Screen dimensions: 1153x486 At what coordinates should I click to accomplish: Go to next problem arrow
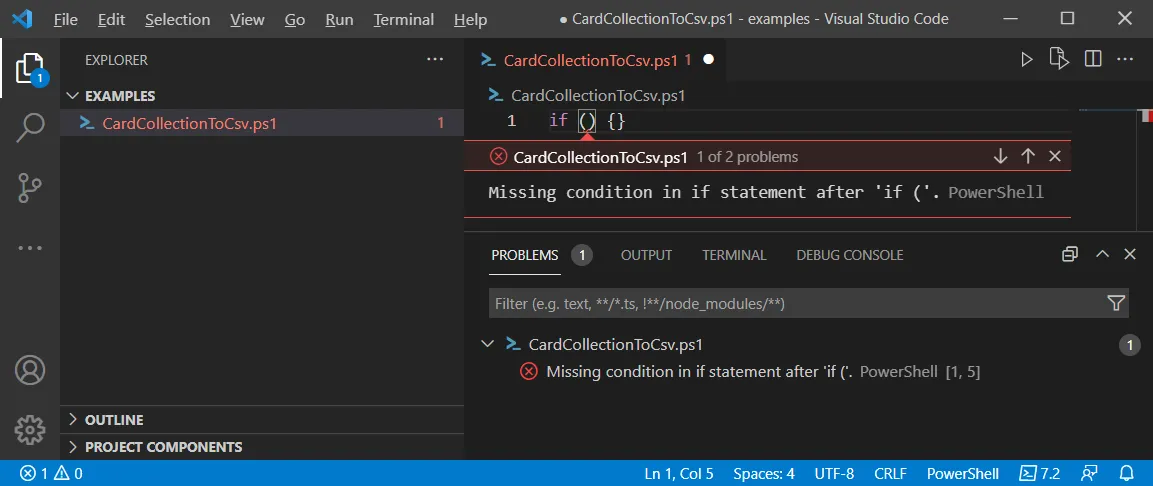click(x=1000, y=156)
